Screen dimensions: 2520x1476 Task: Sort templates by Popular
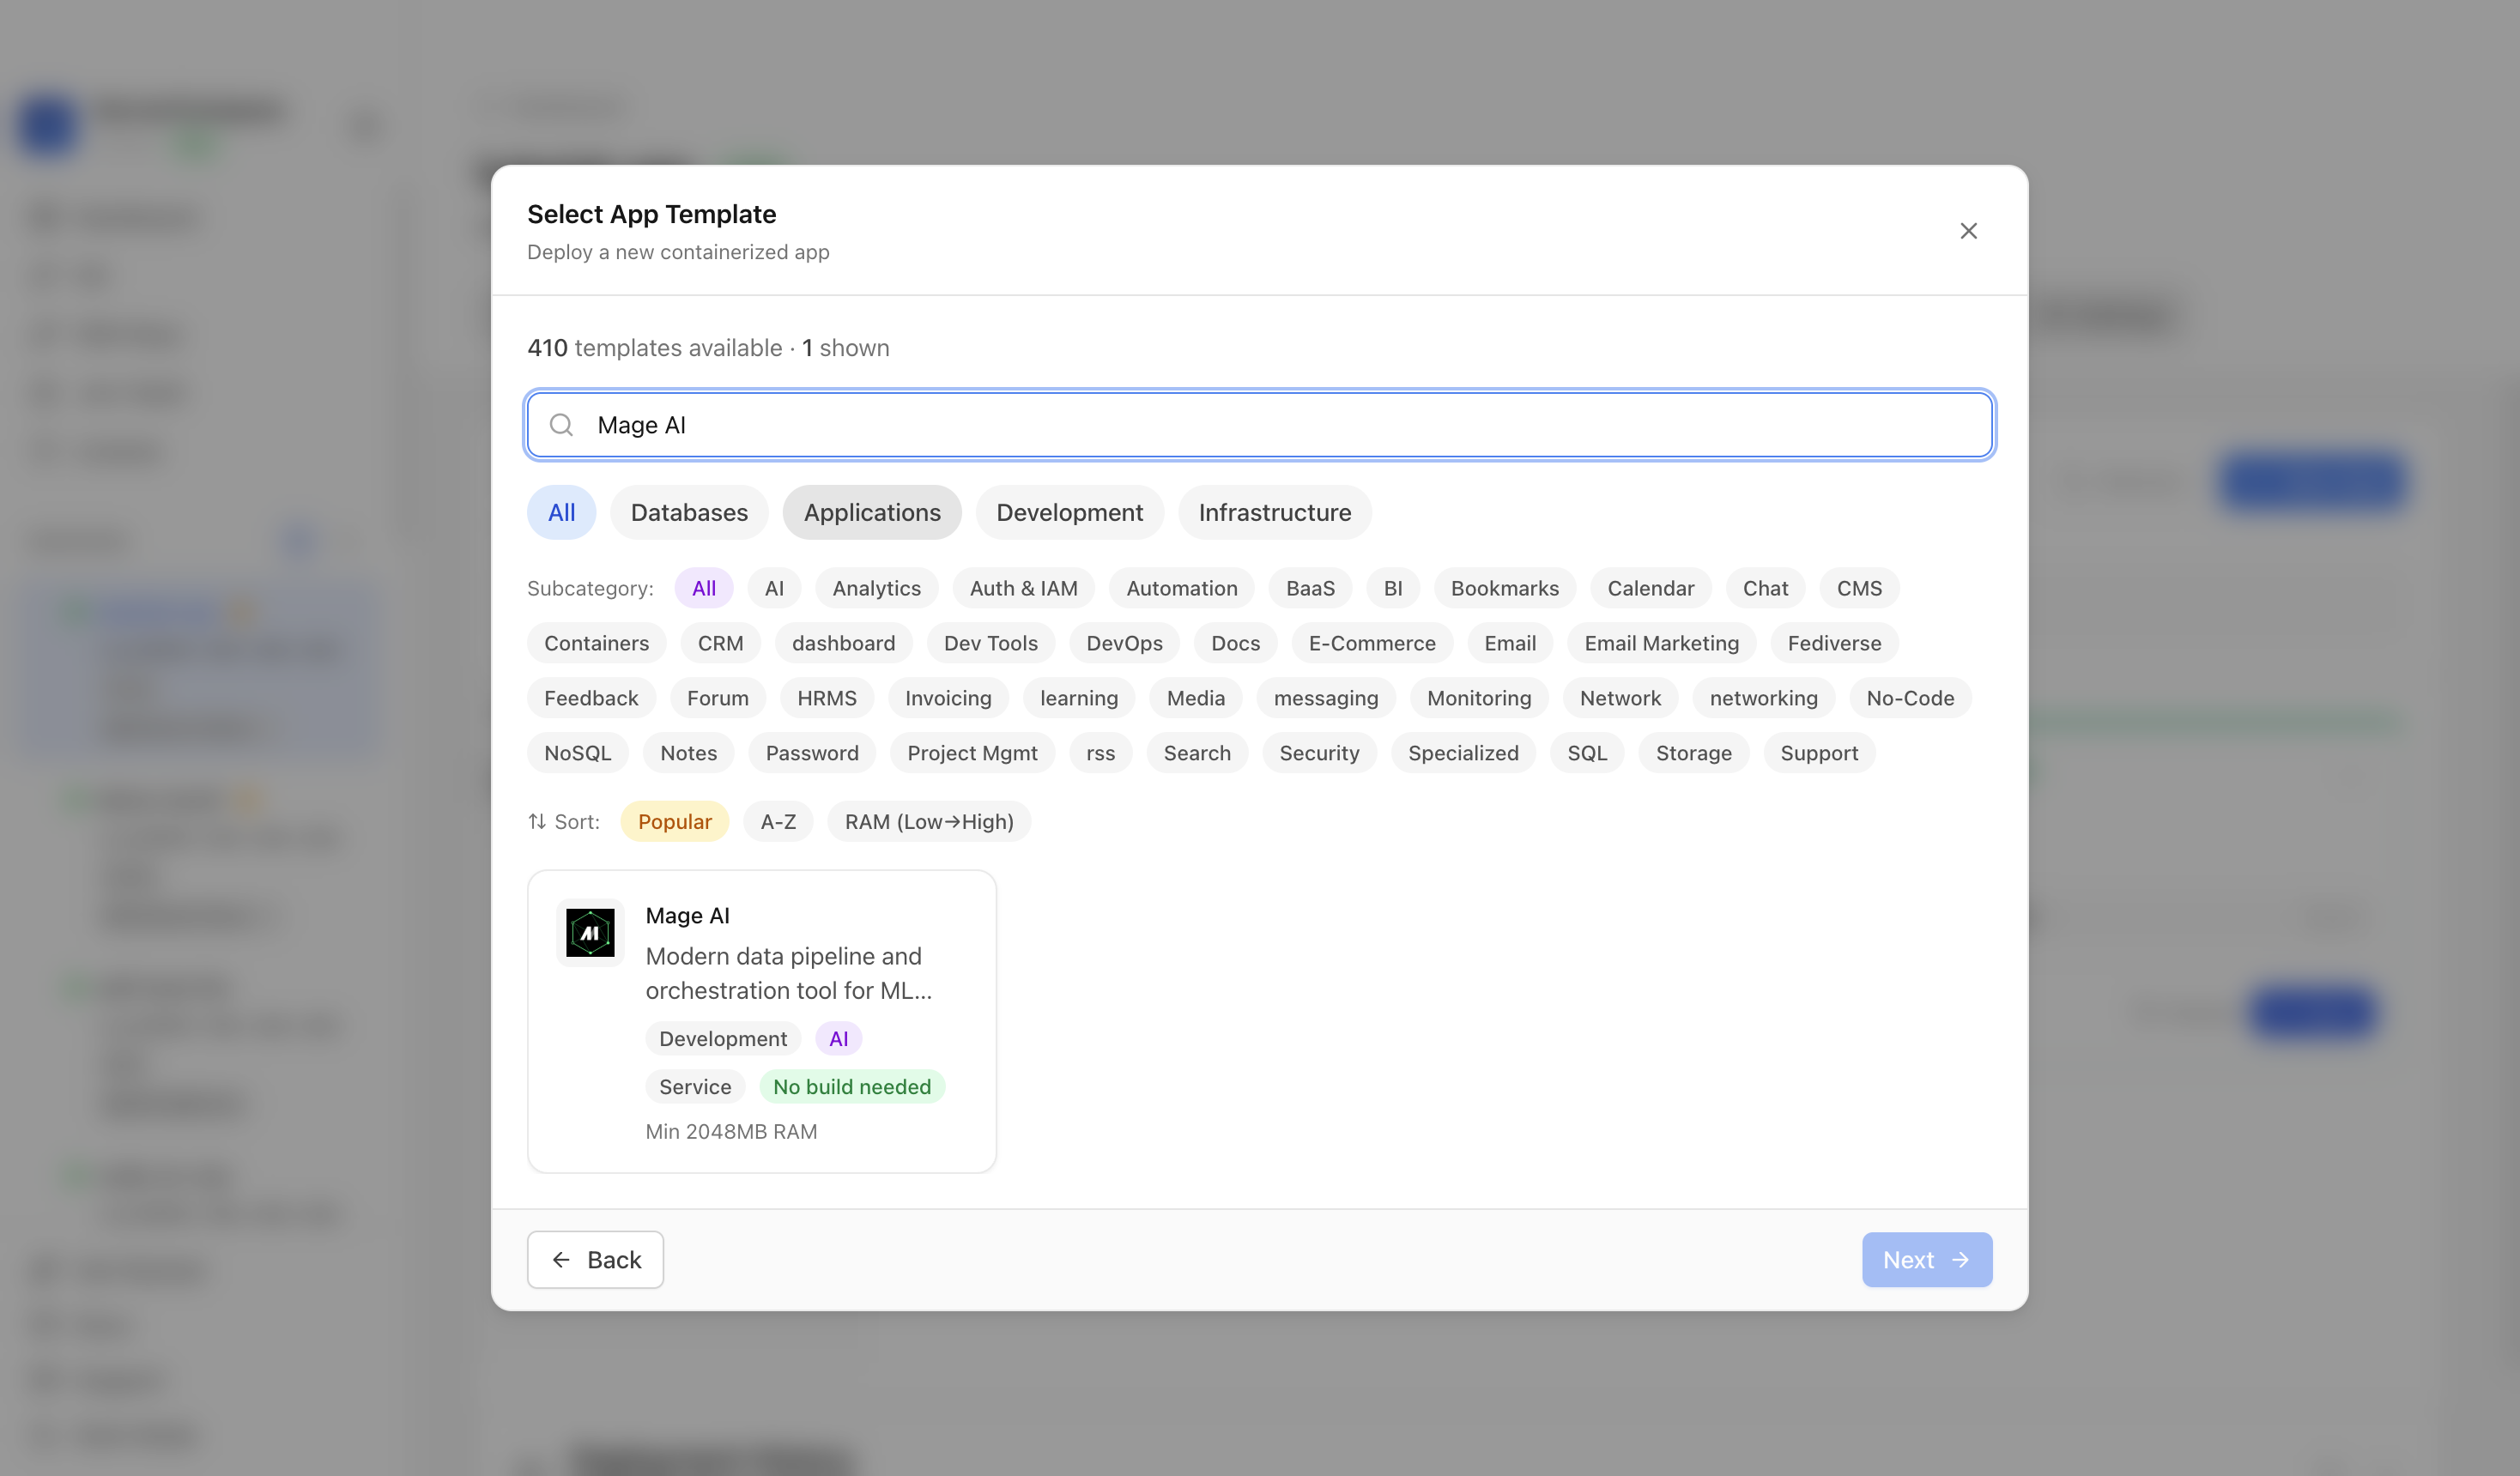pos(674,821)
